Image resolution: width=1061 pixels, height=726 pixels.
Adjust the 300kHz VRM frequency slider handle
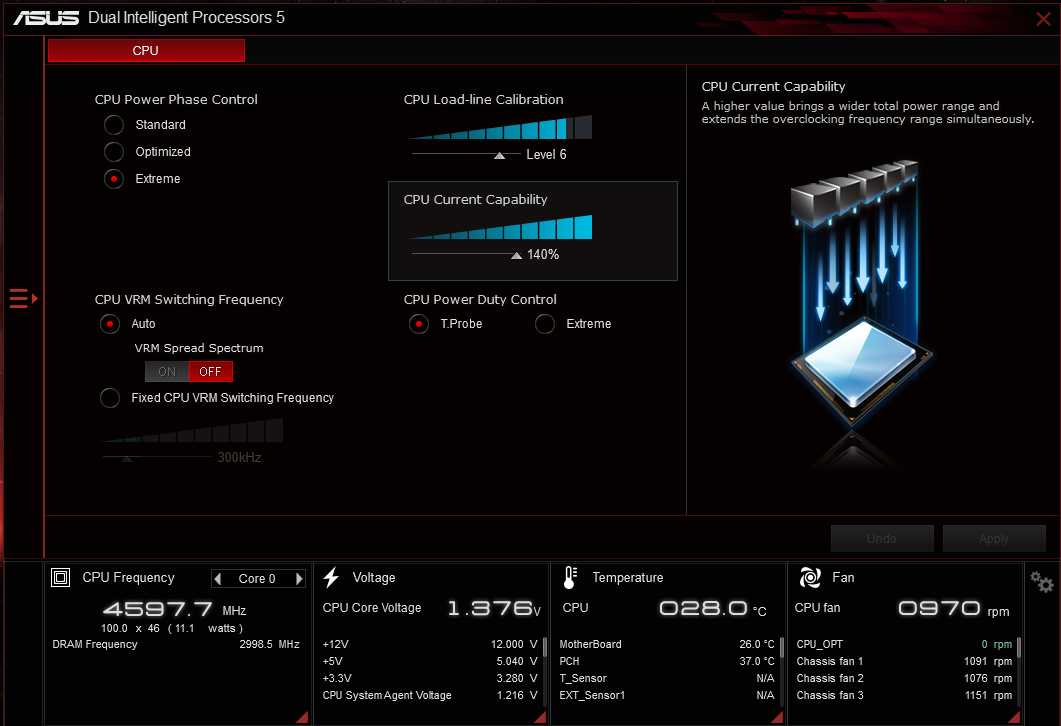pos(127,459)
